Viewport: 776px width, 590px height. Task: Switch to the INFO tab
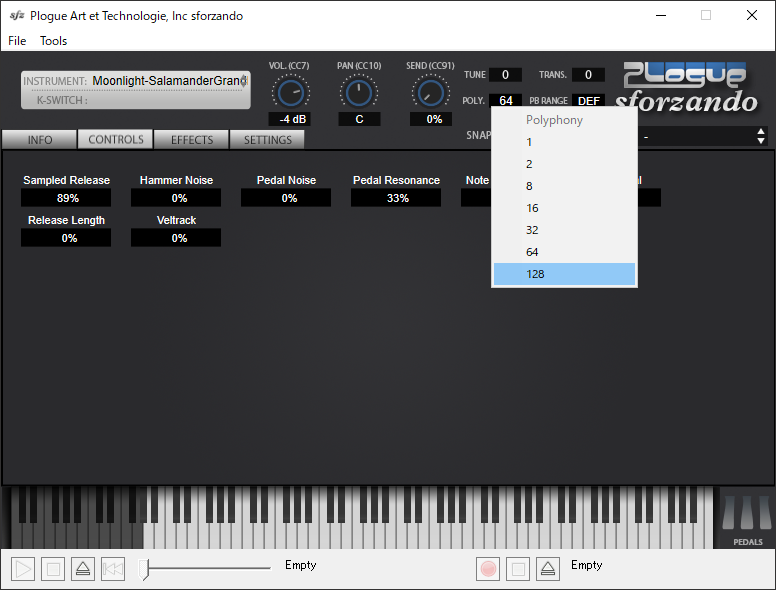pos(40,140)
